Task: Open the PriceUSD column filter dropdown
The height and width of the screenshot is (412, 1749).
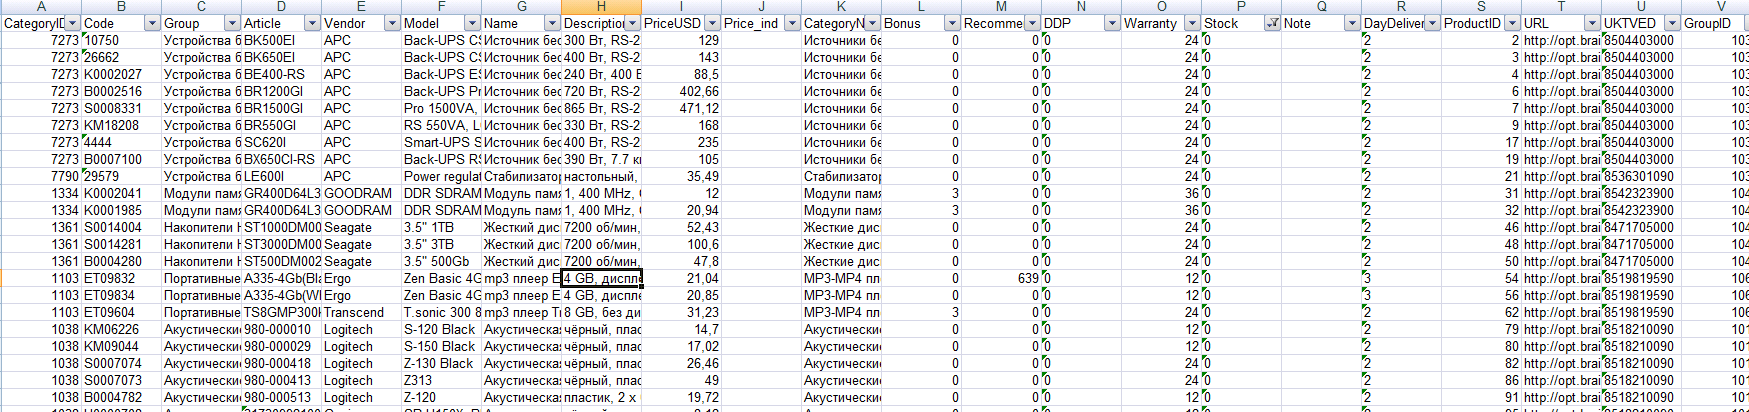Action: point(712,23)
